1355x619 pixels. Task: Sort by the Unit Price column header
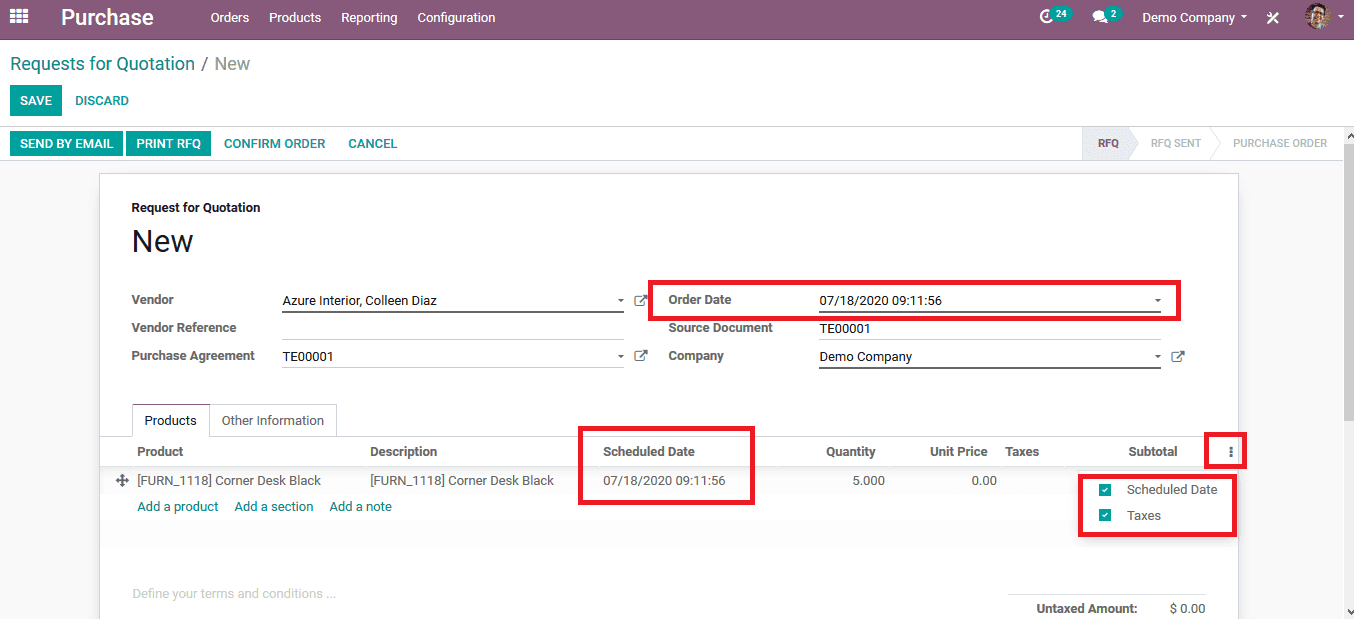pos(958,452)
